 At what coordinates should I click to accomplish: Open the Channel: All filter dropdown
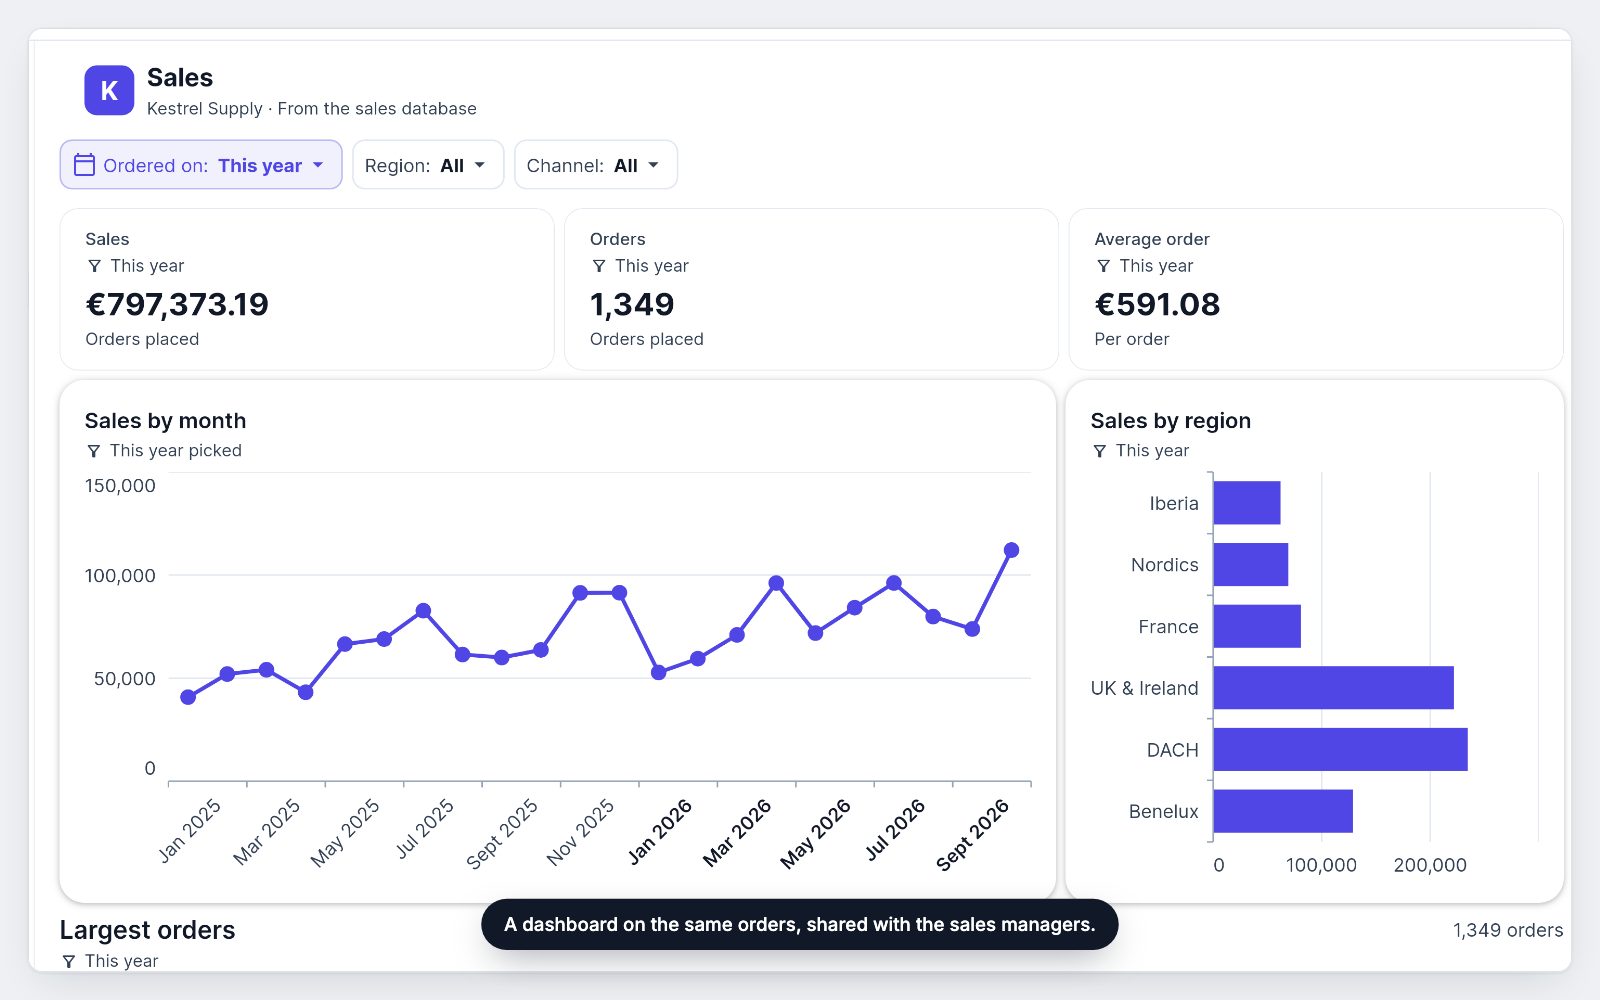(596, 165)
